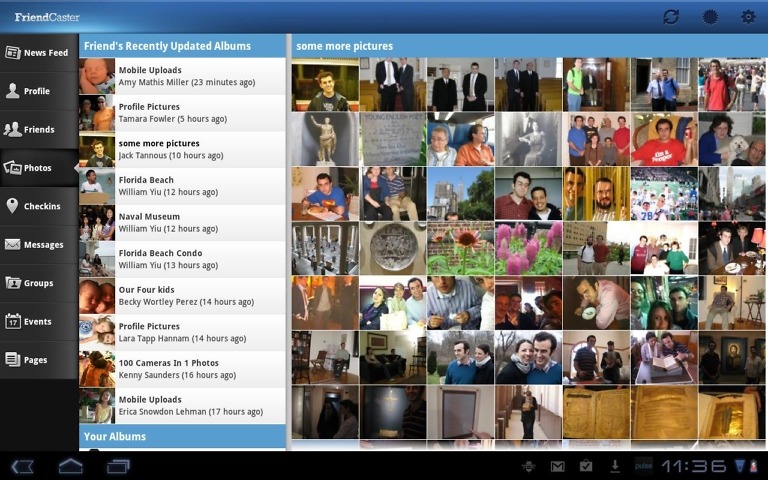Tap the refresh icon in top bar
This screenshot has height=480, width=768.
click(x=671, y=17)
